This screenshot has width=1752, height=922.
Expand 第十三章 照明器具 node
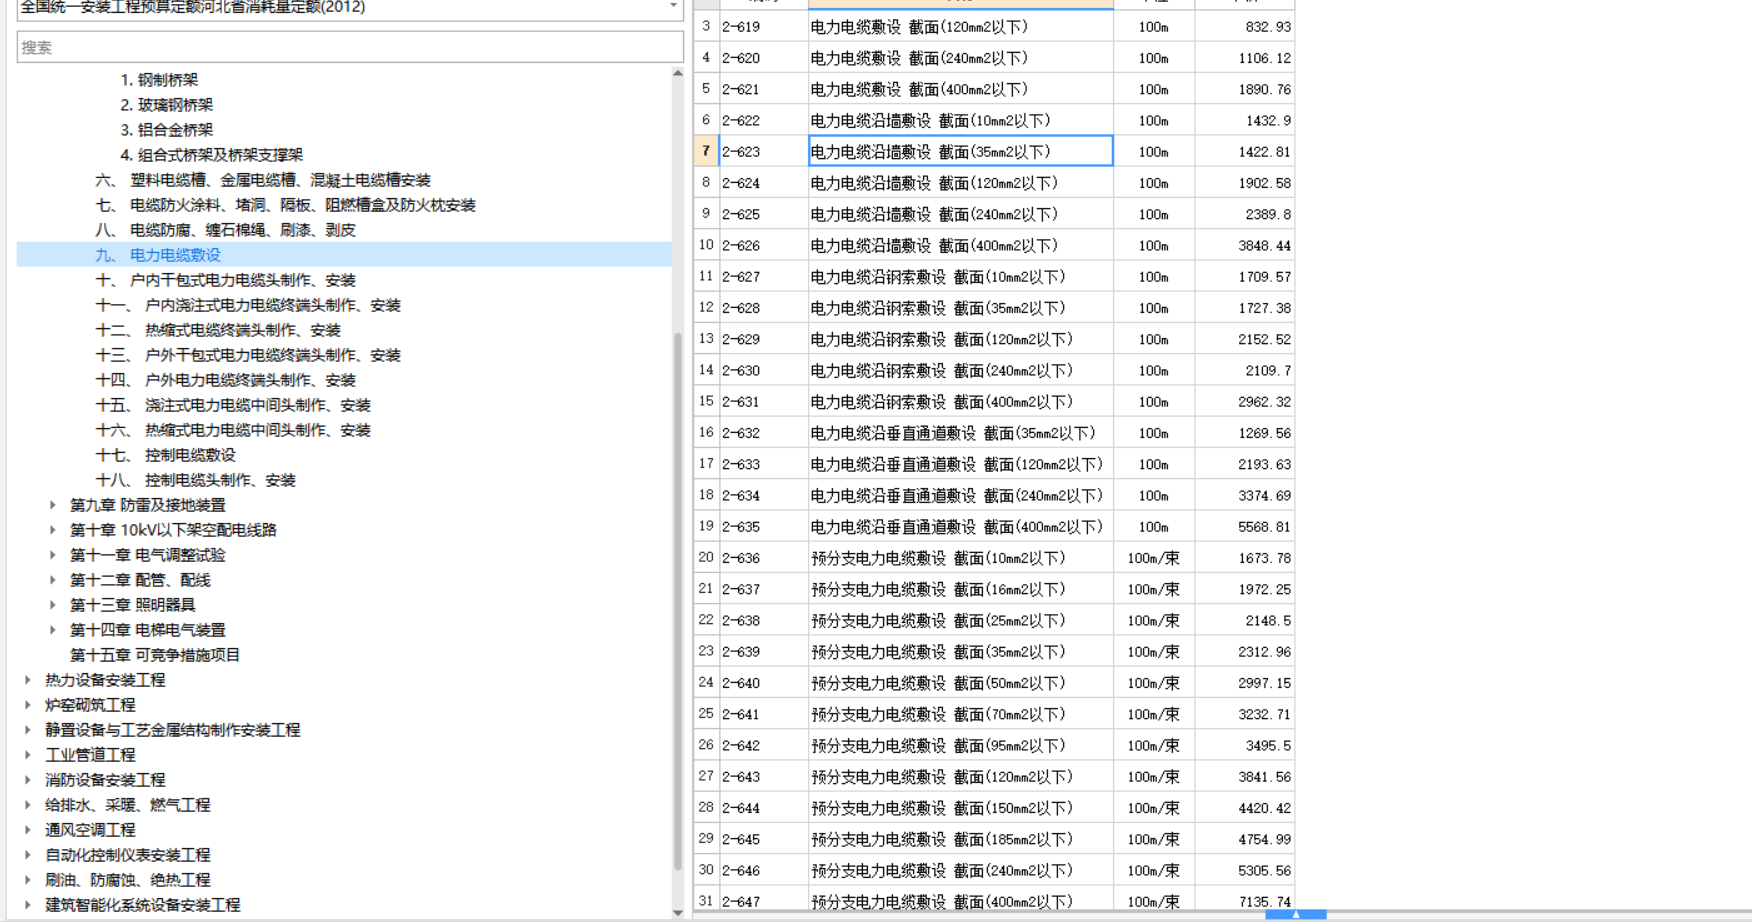point(53,605)
